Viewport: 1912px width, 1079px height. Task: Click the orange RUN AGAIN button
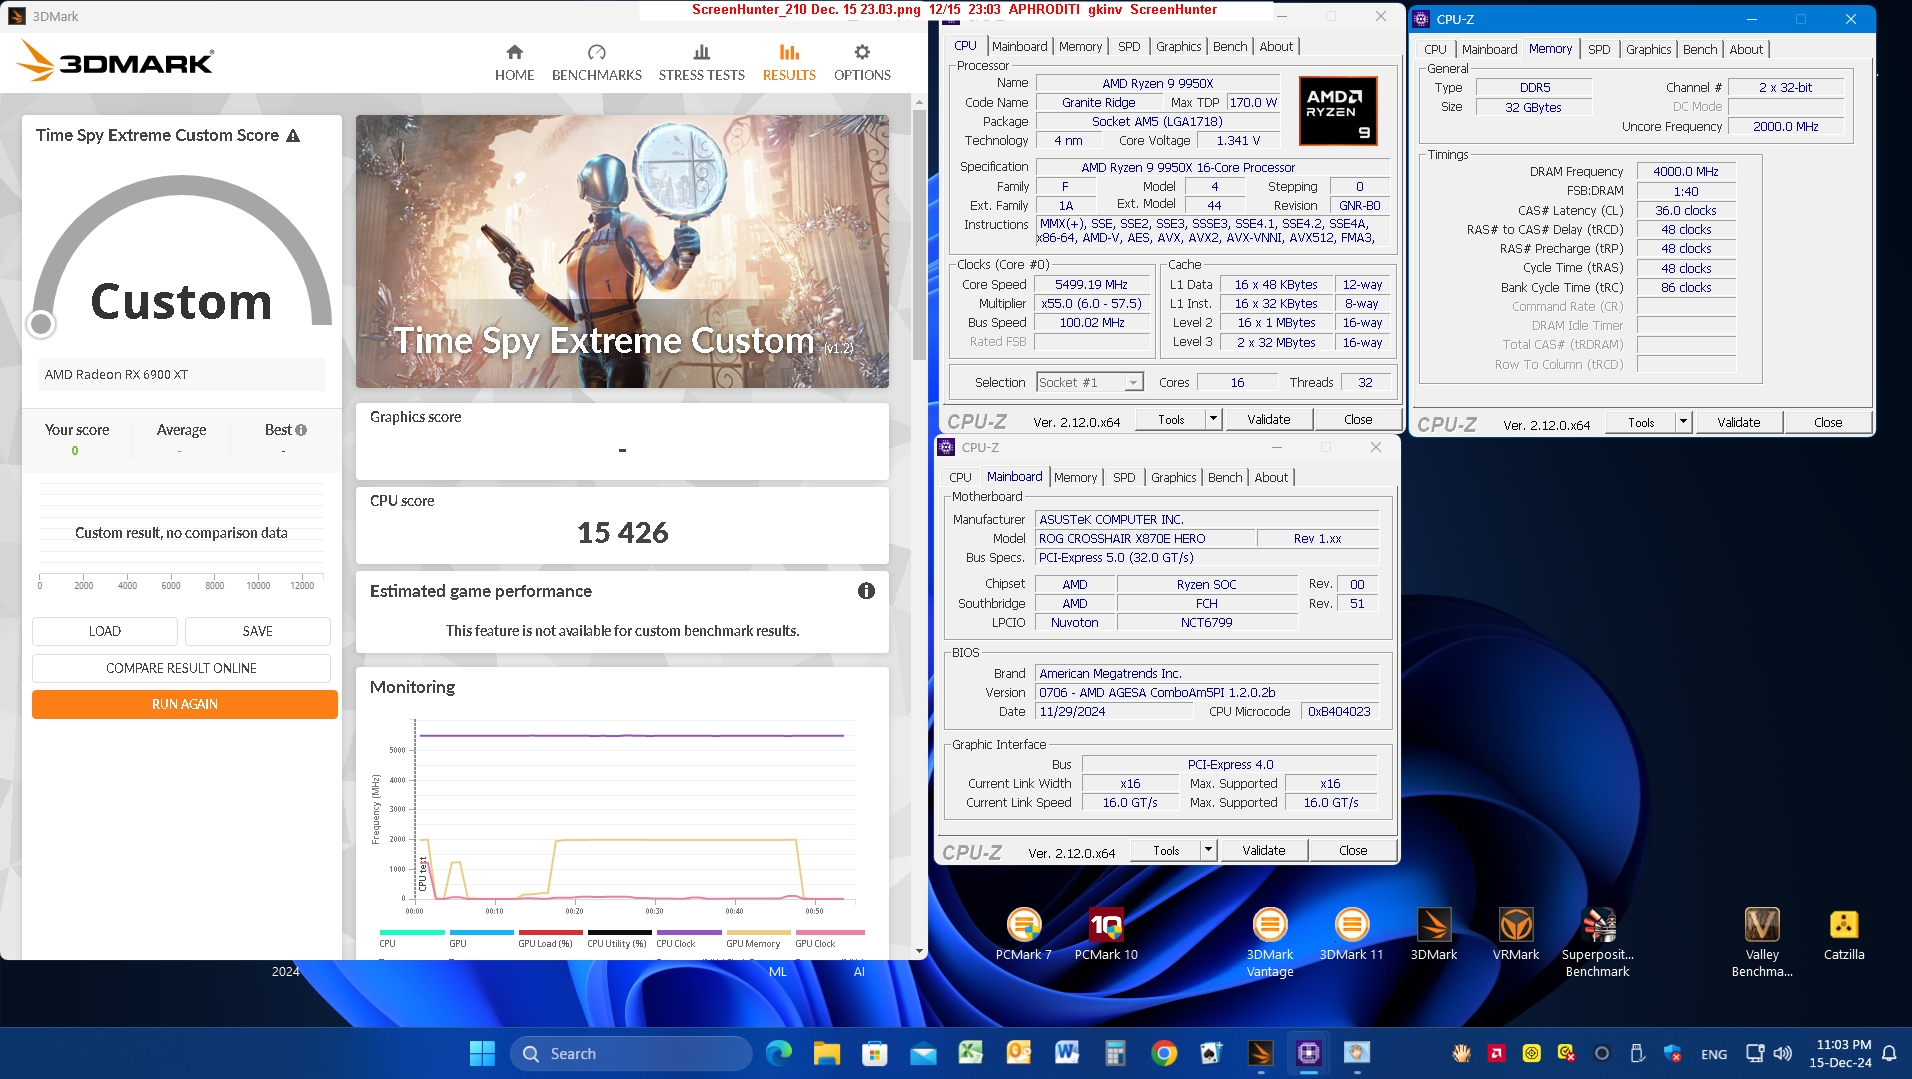click(185, 704)
